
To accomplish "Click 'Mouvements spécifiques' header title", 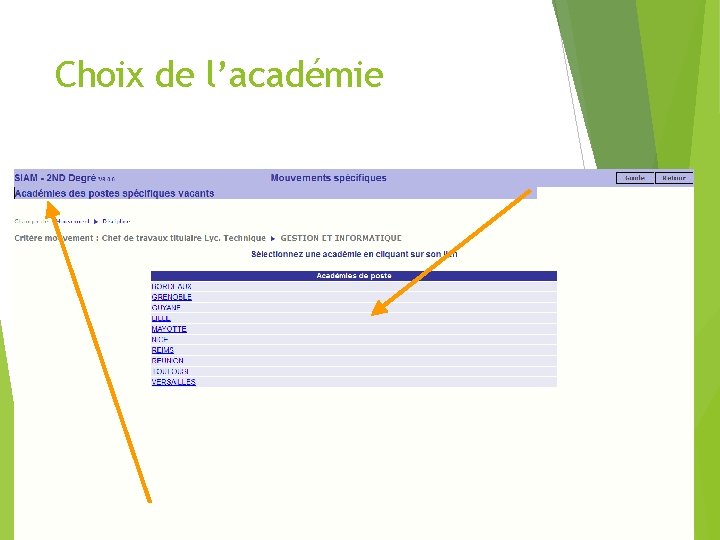I will 328,178.
